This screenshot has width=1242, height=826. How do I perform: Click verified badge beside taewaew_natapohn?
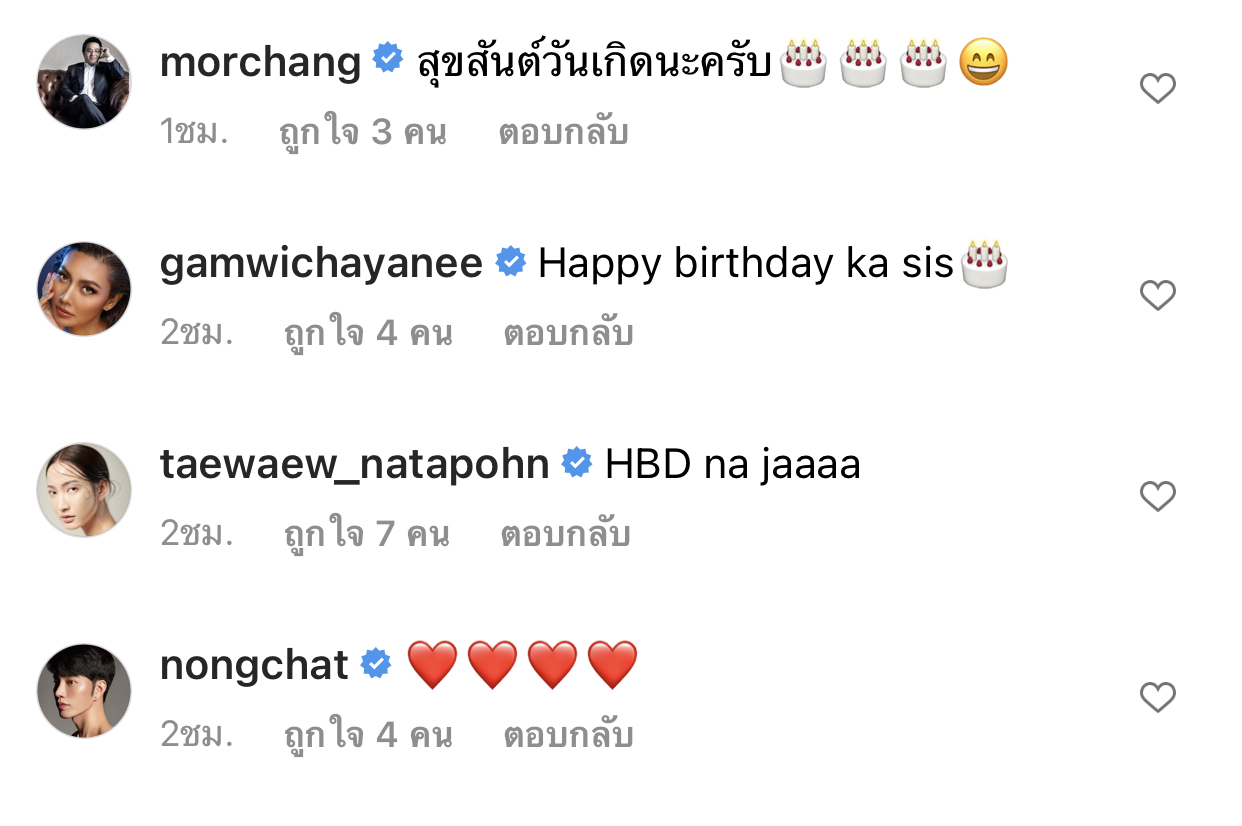coord(577,463)
